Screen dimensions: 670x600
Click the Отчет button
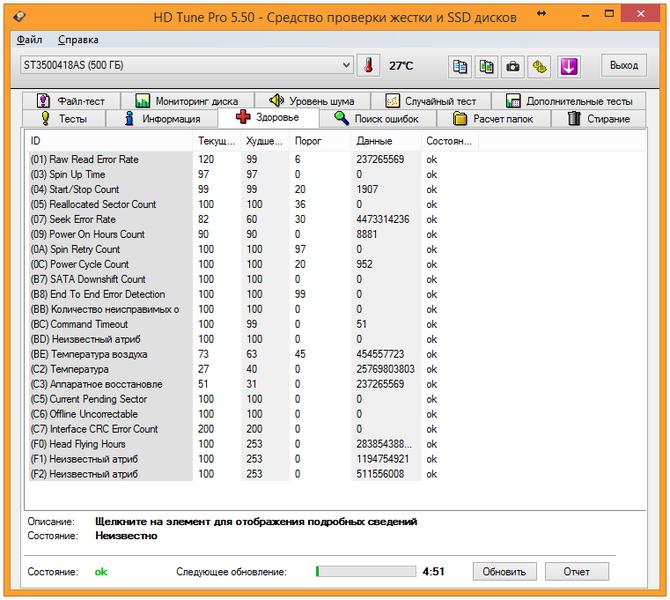pyautogui.click(x=576, y=571)
